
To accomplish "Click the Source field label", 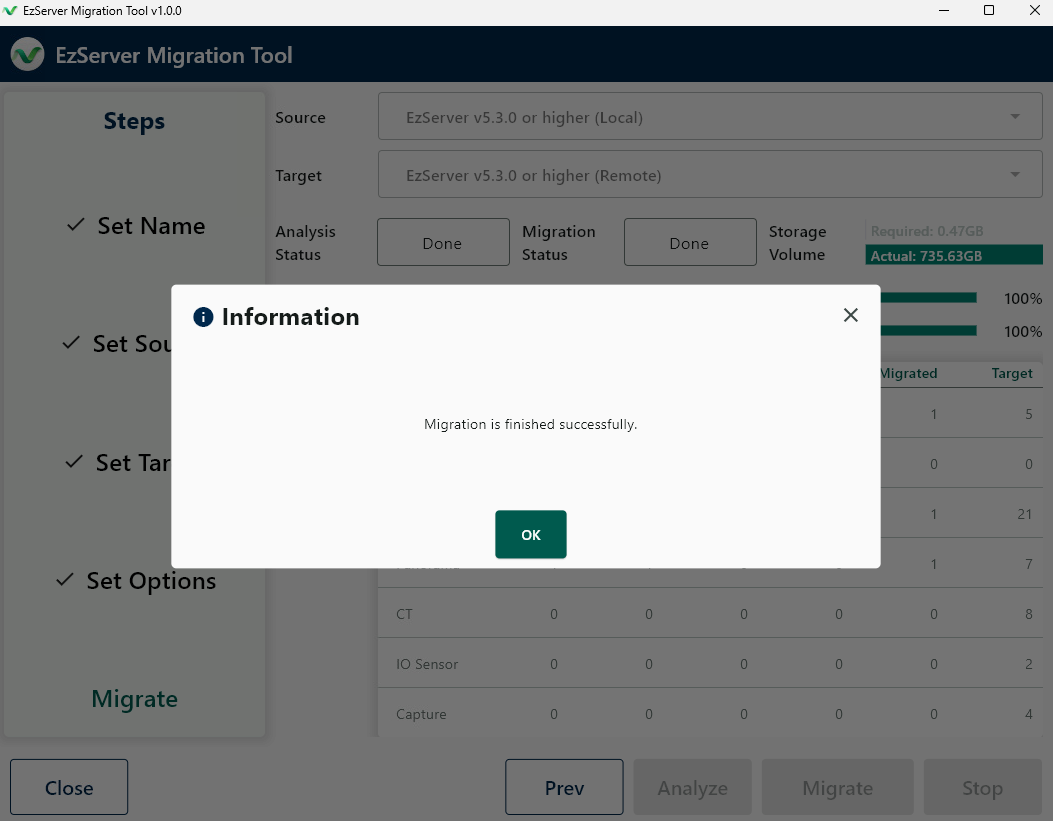I will [x=300, y=117].
